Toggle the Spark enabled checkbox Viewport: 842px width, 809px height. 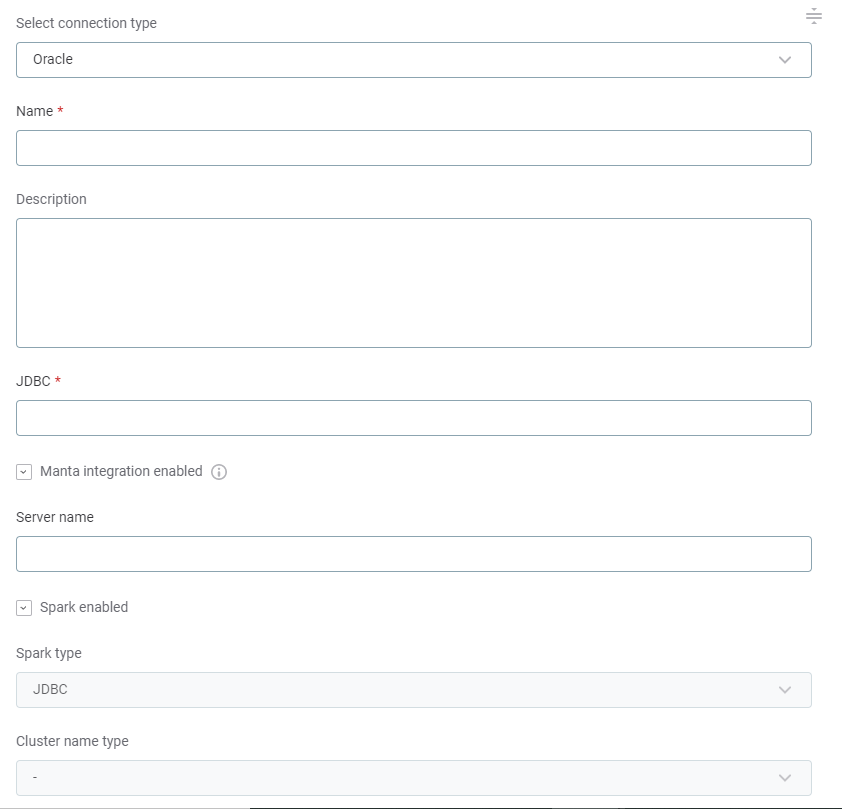click(25, 608)
